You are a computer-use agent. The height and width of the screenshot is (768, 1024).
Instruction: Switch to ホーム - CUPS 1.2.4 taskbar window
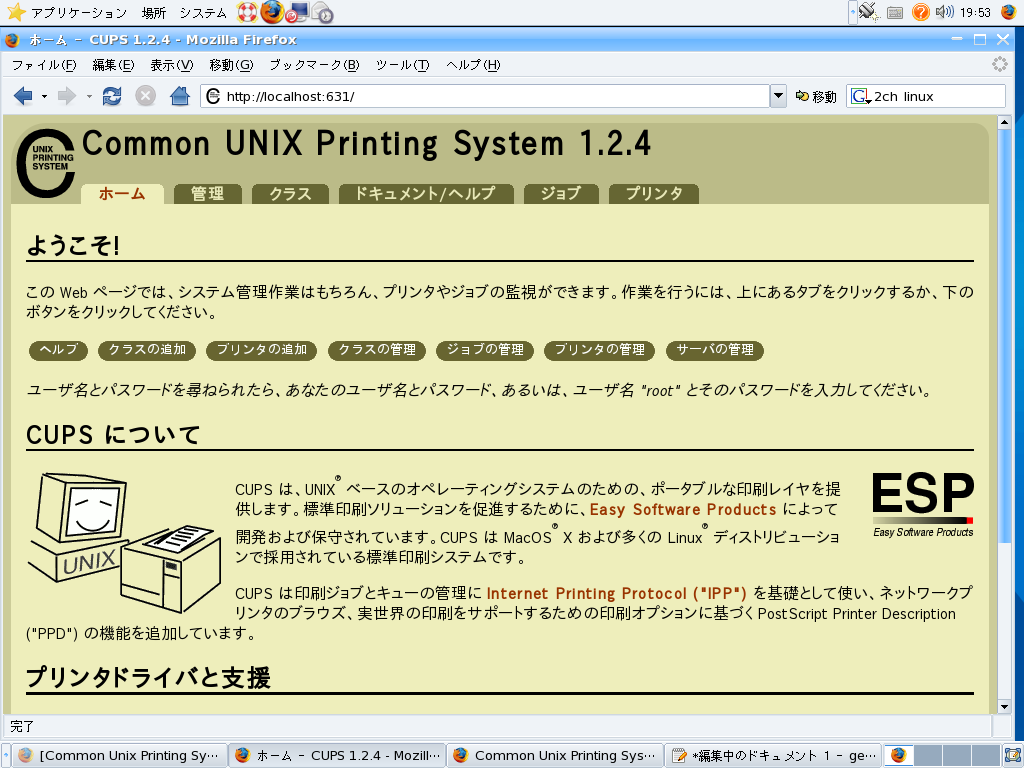[338, 756]
